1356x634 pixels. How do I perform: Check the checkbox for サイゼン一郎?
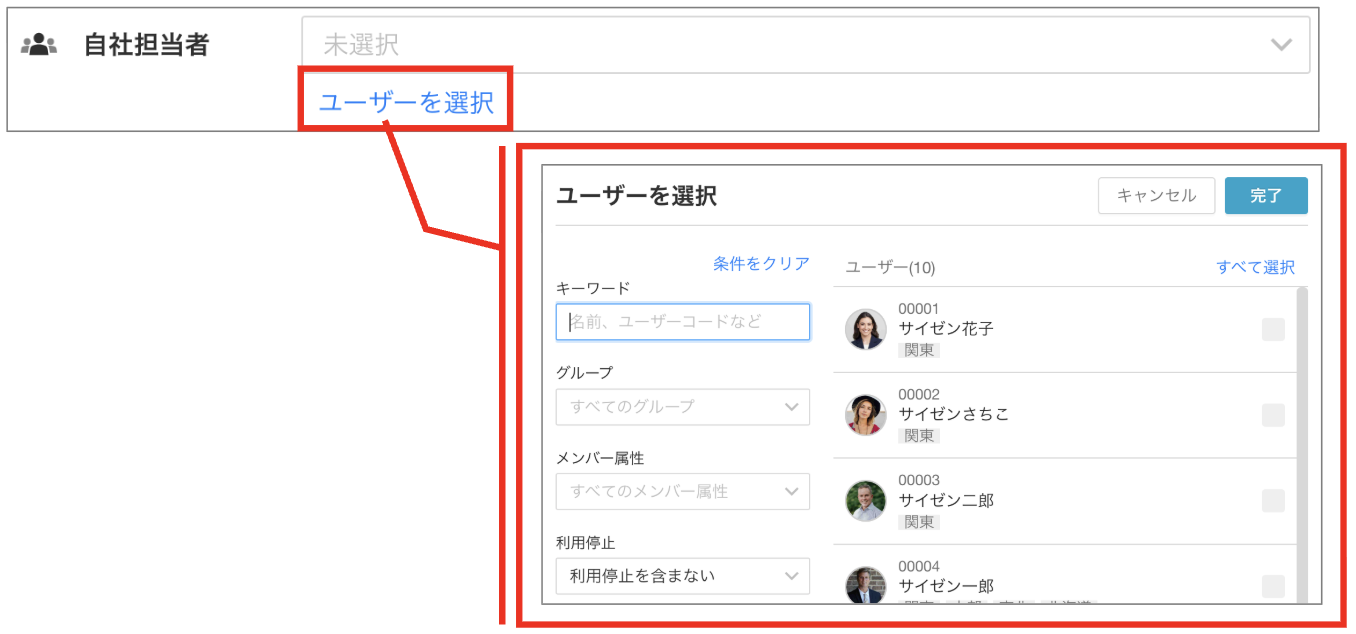[x=1273, y=587]
